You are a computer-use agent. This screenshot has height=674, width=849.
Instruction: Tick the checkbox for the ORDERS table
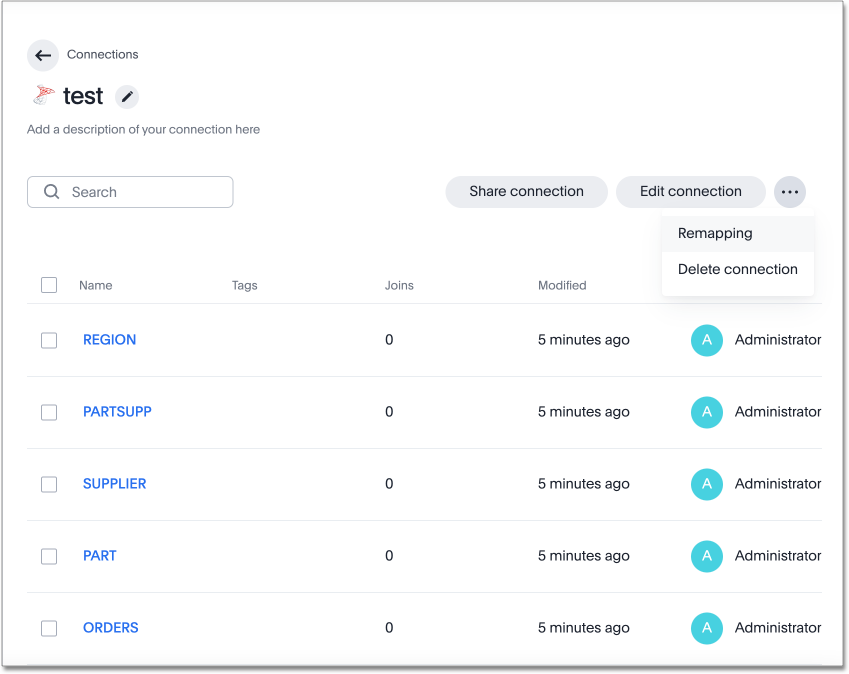click(49, 628)
